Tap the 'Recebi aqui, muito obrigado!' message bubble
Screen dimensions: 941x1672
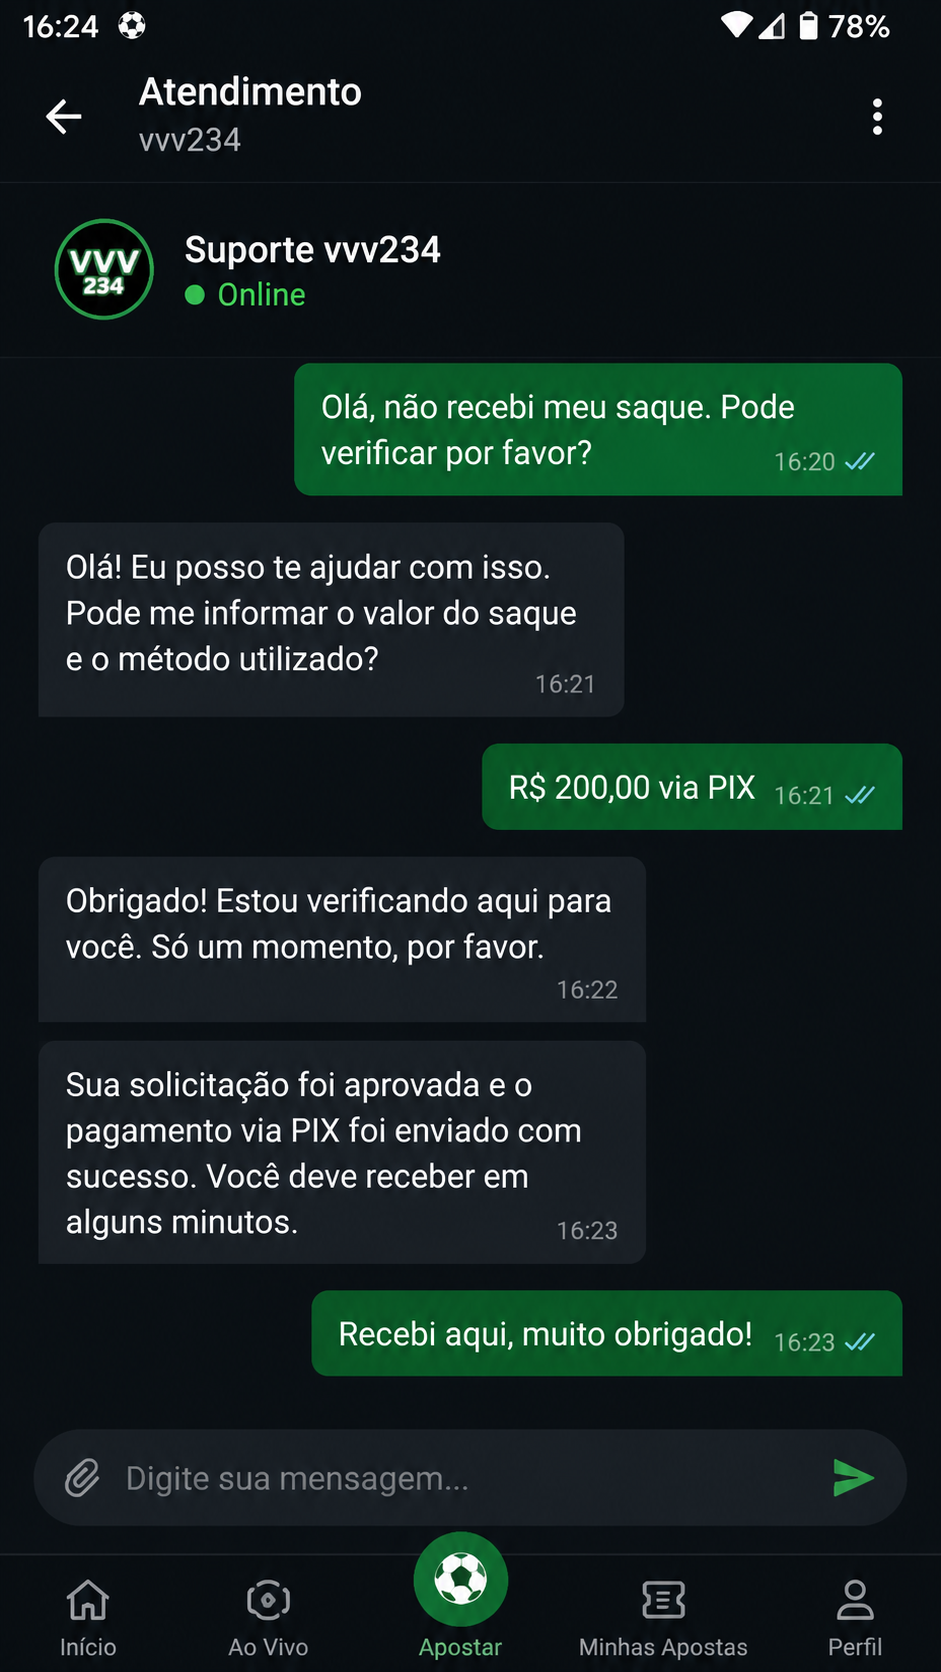pos(607,1334)
